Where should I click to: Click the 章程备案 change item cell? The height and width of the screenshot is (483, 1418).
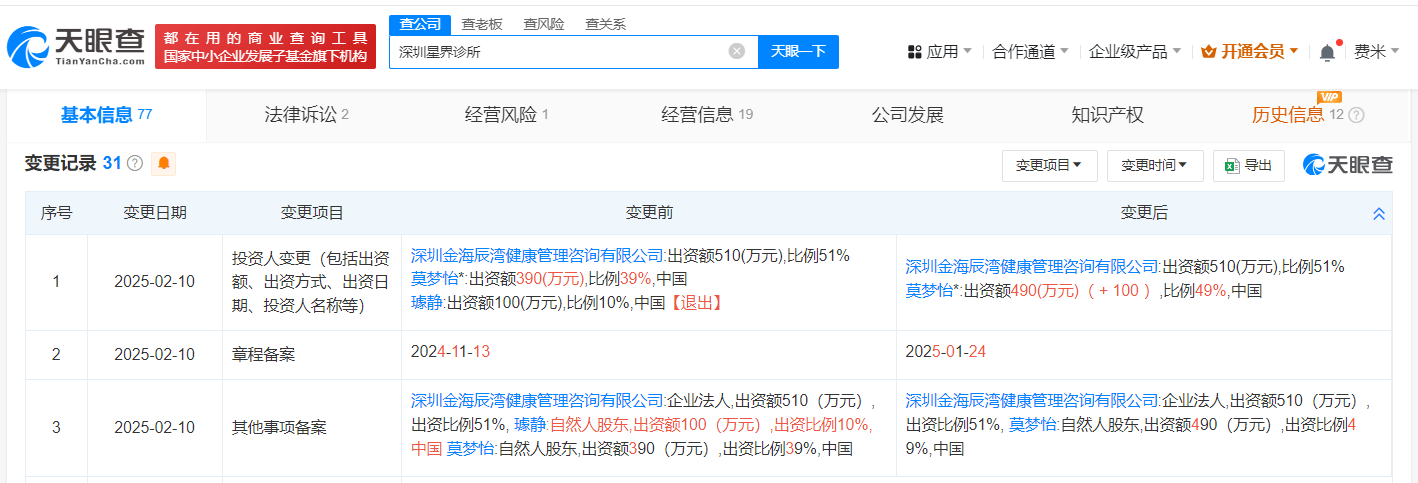[312, 355]
